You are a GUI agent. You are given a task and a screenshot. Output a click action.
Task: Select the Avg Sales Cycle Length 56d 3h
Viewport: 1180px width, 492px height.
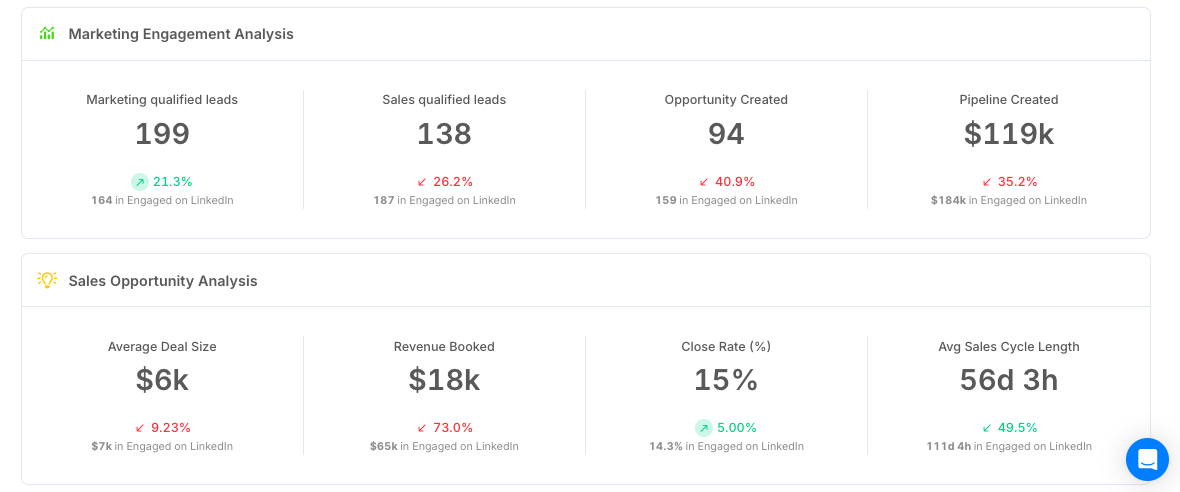(1008, 380)
